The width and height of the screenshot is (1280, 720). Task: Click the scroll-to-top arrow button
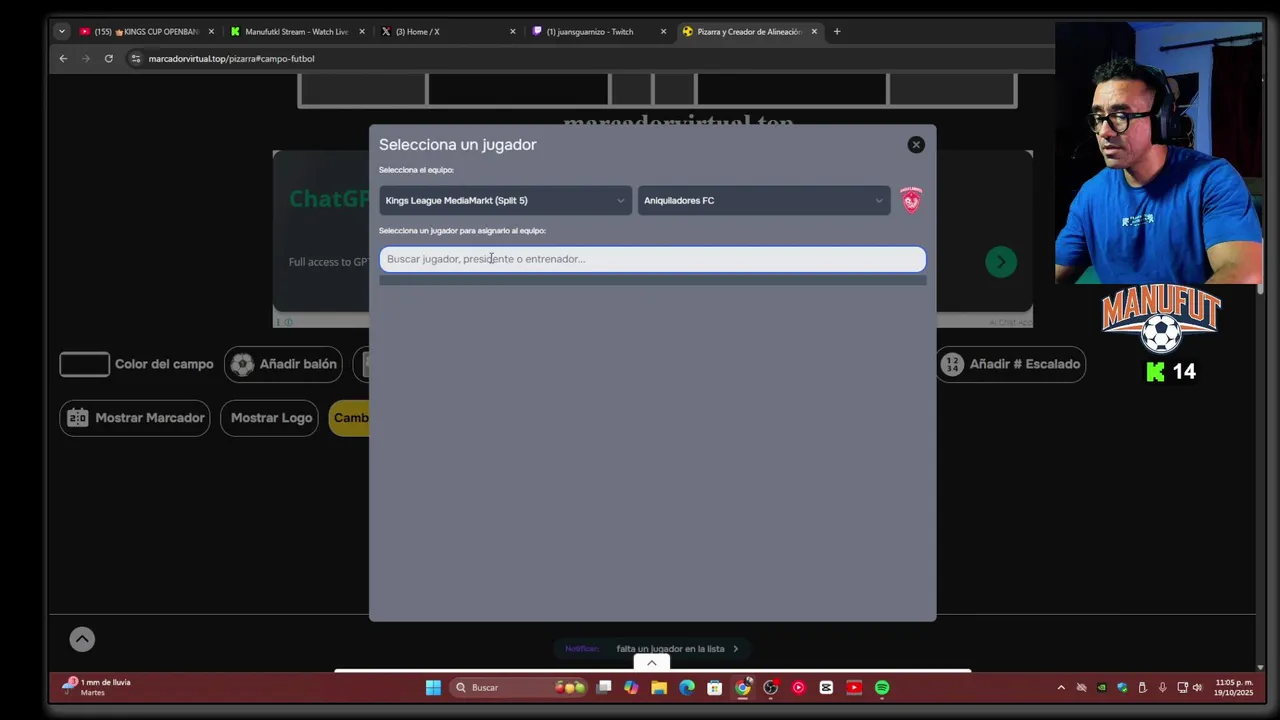[x=82, y=639]
